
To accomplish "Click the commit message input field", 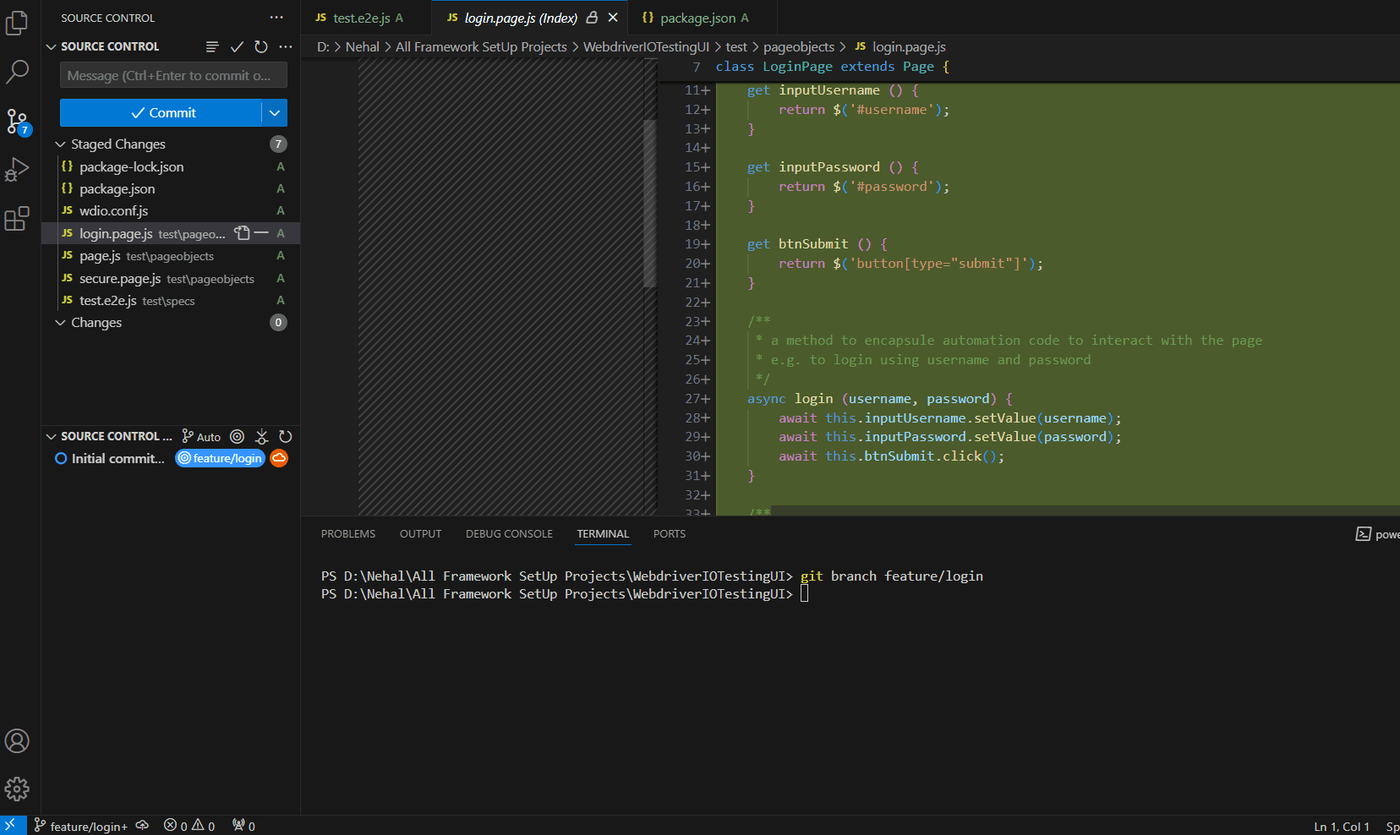I will point(174,75).
